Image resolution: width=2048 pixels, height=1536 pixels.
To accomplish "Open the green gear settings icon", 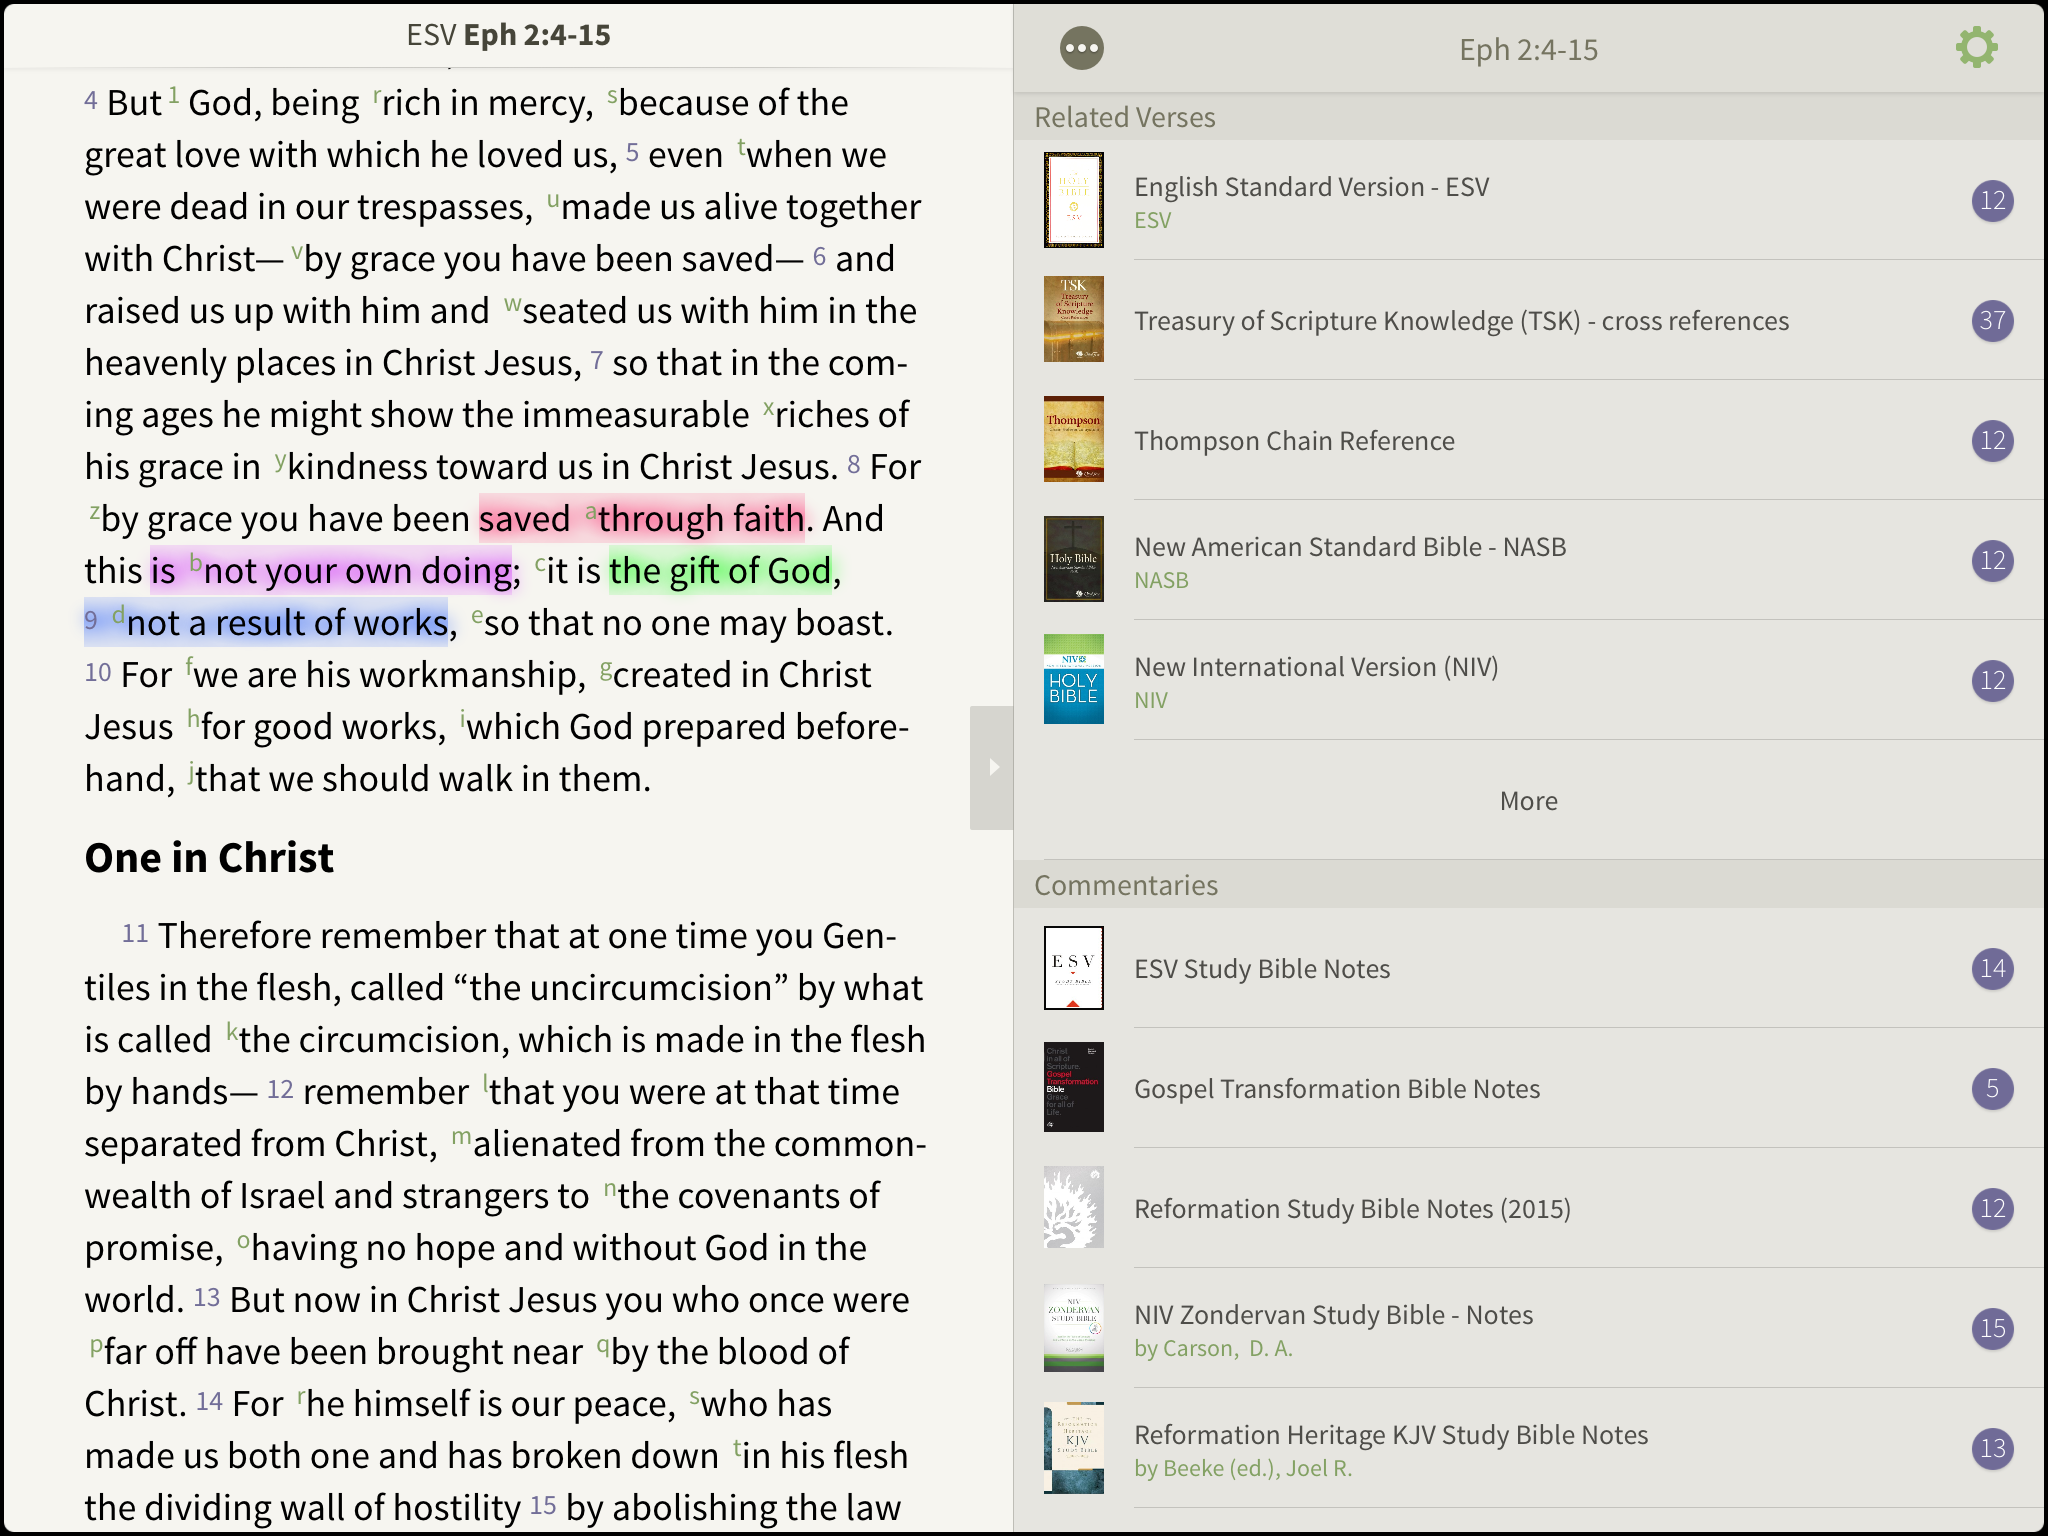I will pos(1976,48).
